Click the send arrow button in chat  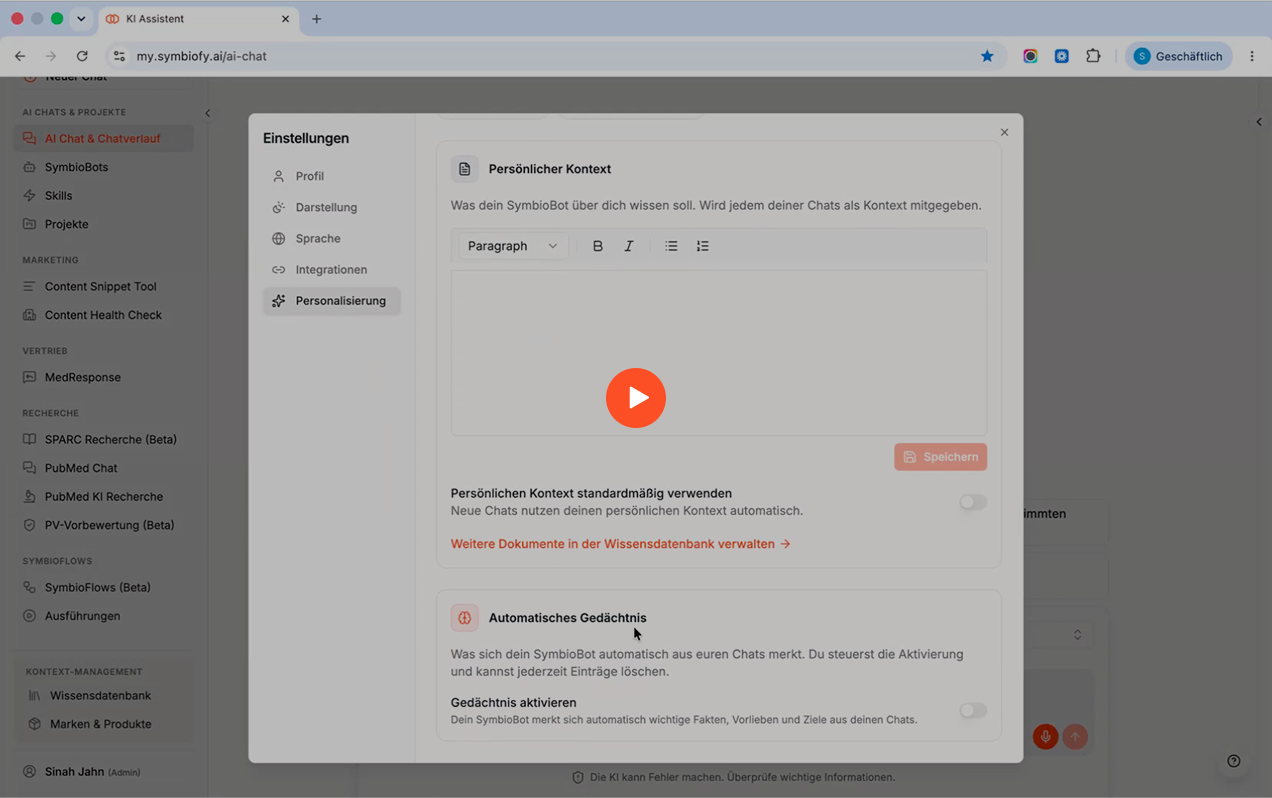[x=1075, y=737]
